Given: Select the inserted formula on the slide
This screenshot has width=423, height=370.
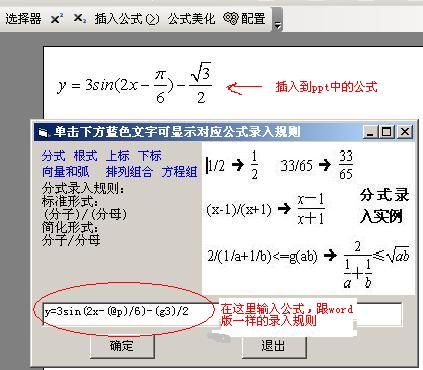Looking at the screenshot, I should pos(134,83).
